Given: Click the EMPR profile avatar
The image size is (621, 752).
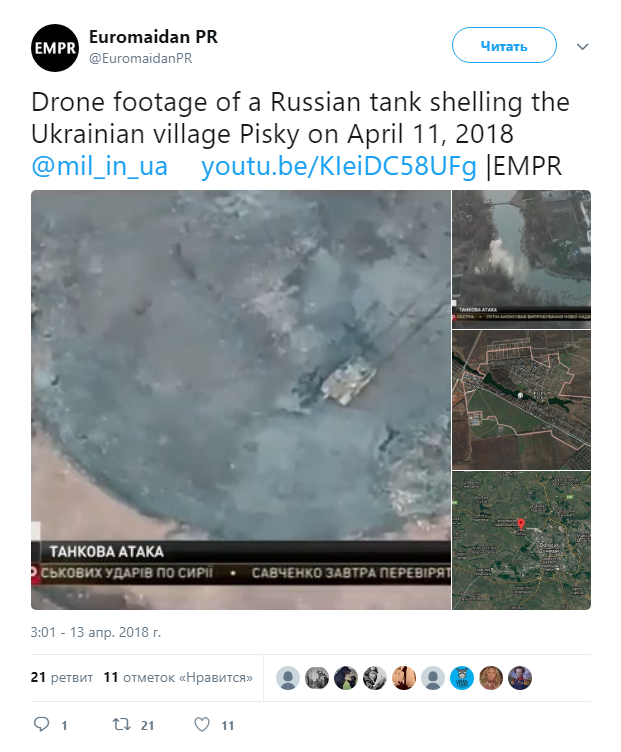Looking at the screenshot, I should coord(55,47).
